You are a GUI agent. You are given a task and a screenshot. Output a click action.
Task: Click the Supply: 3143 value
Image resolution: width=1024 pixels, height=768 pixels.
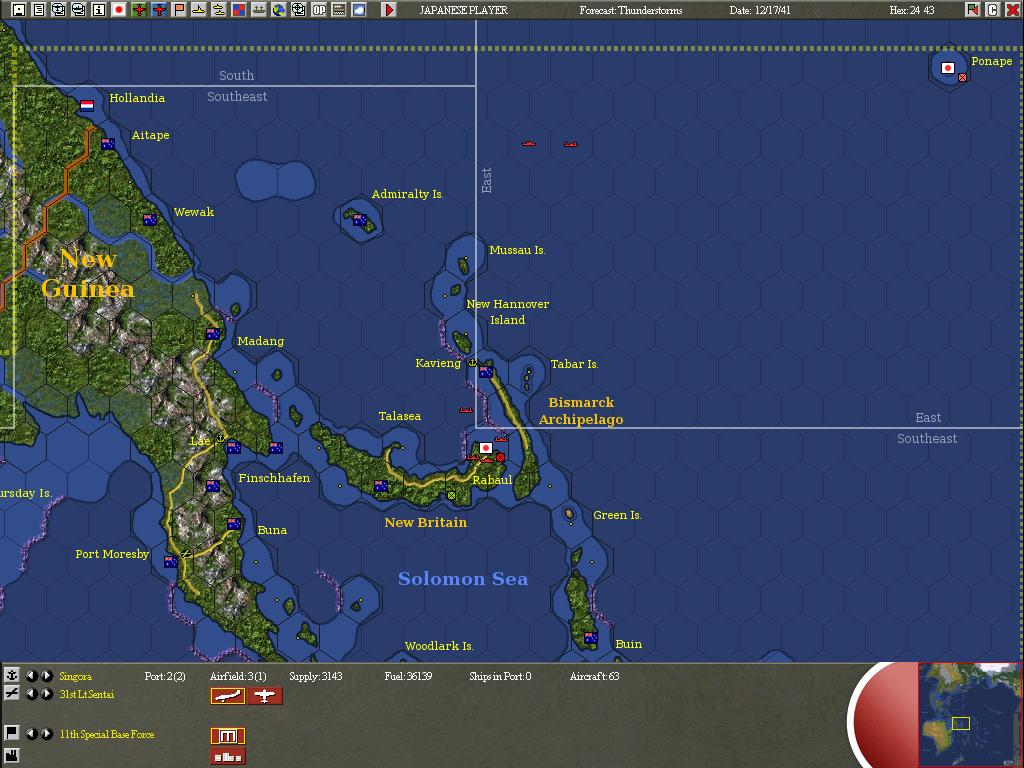click(315, 676)
